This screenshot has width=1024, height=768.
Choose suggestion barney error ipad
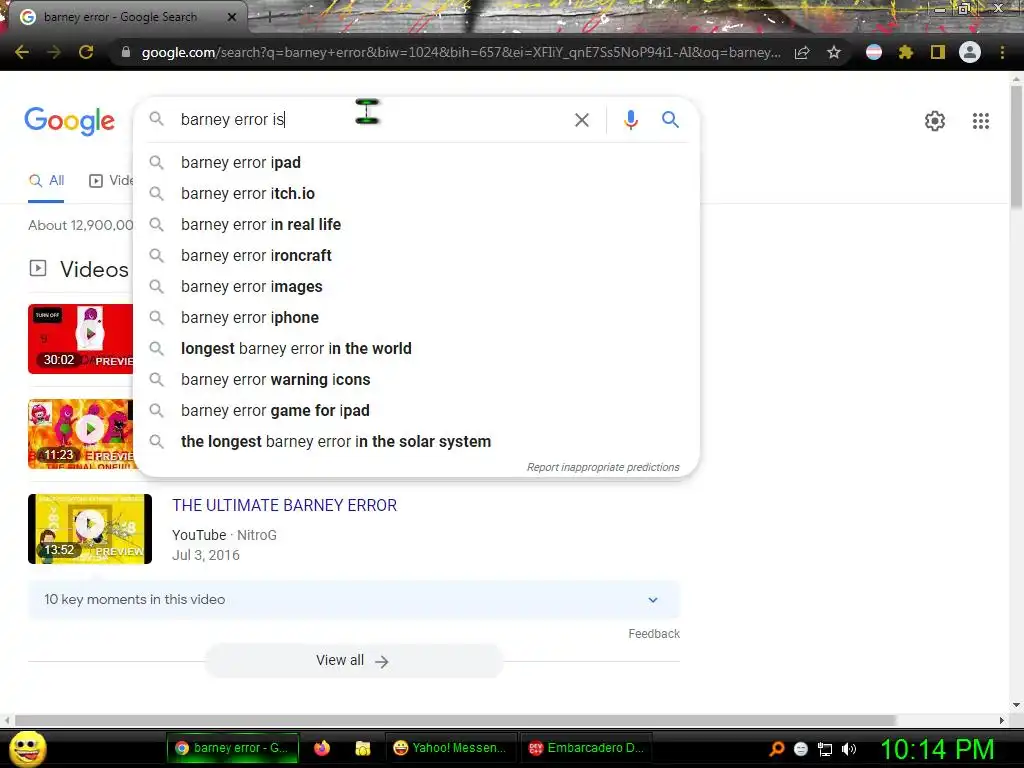pyautogui.click(x=416, y=163)
